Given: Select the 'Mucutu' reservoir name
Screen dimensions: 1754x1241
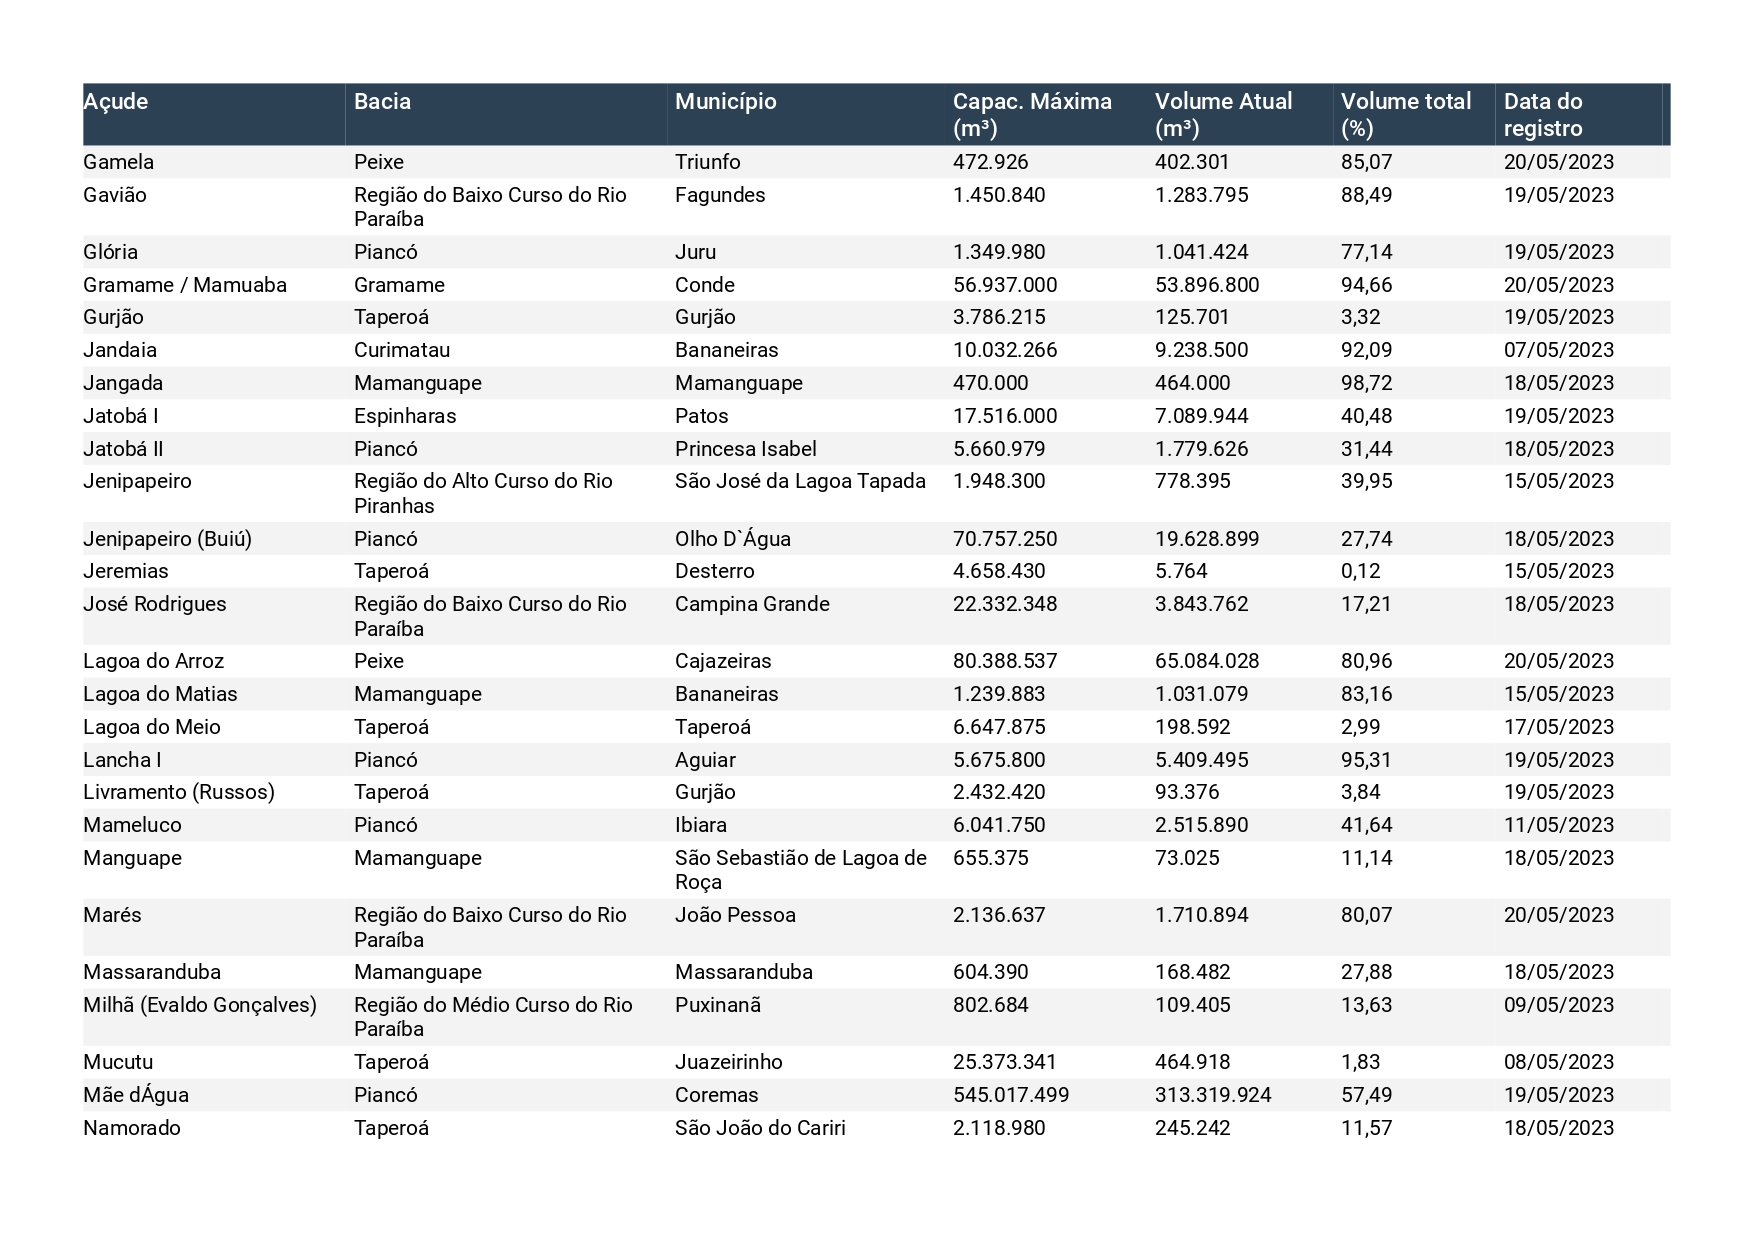Looking at the screenshot, I should [118, 1062].
